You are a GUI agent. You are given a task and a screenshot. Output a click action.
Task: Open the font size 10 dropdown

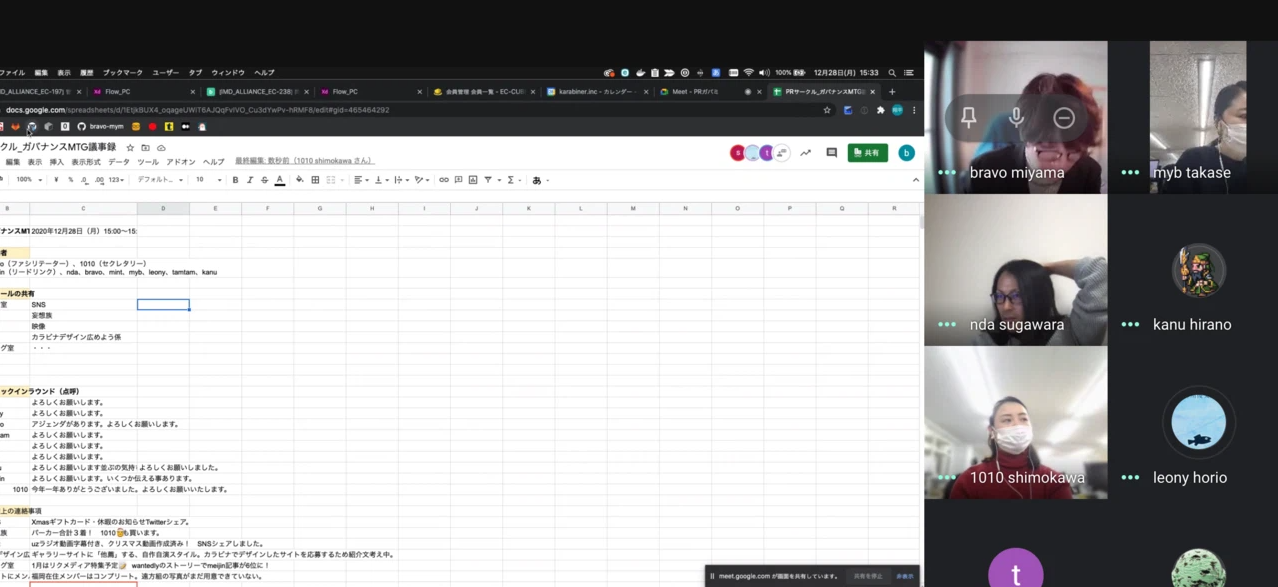pyautogui.click(x=207, y=180)
